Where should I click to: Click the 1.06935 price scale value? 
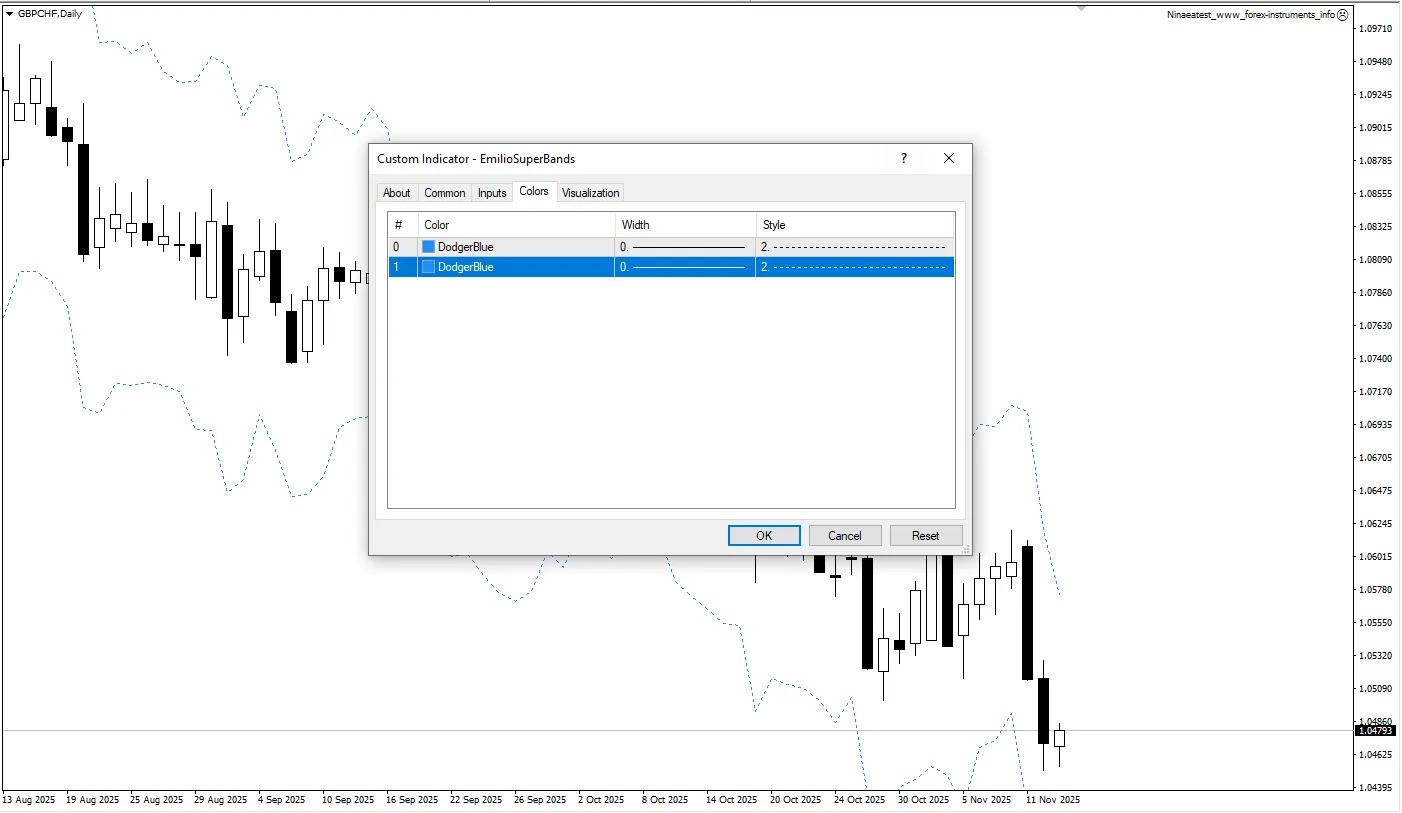coord(1375,425)
